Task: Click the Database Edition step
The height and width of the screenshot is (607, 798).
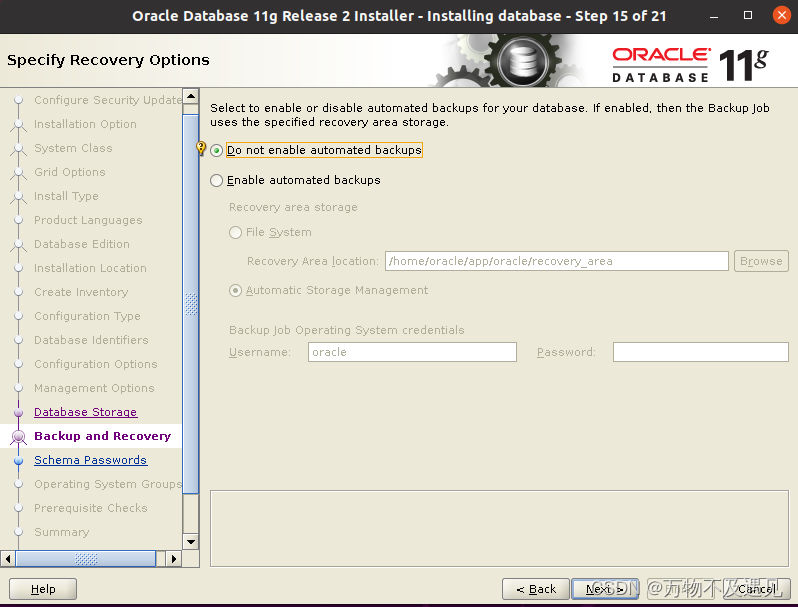Action: pos(81,244)
